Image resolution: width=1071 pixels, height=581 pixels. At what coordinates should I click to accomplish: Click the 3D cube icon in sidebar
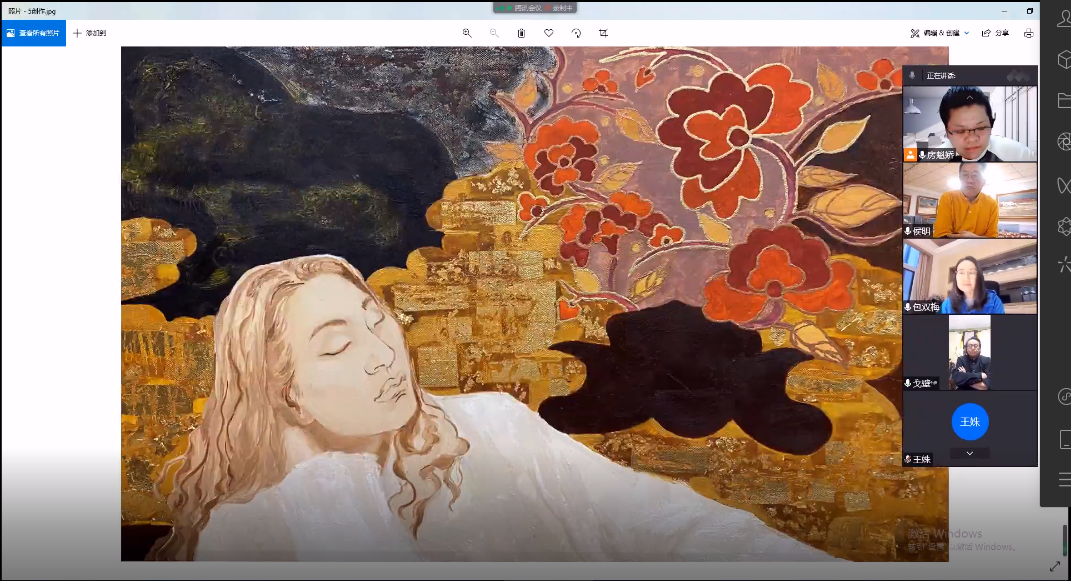(1063, 60)
